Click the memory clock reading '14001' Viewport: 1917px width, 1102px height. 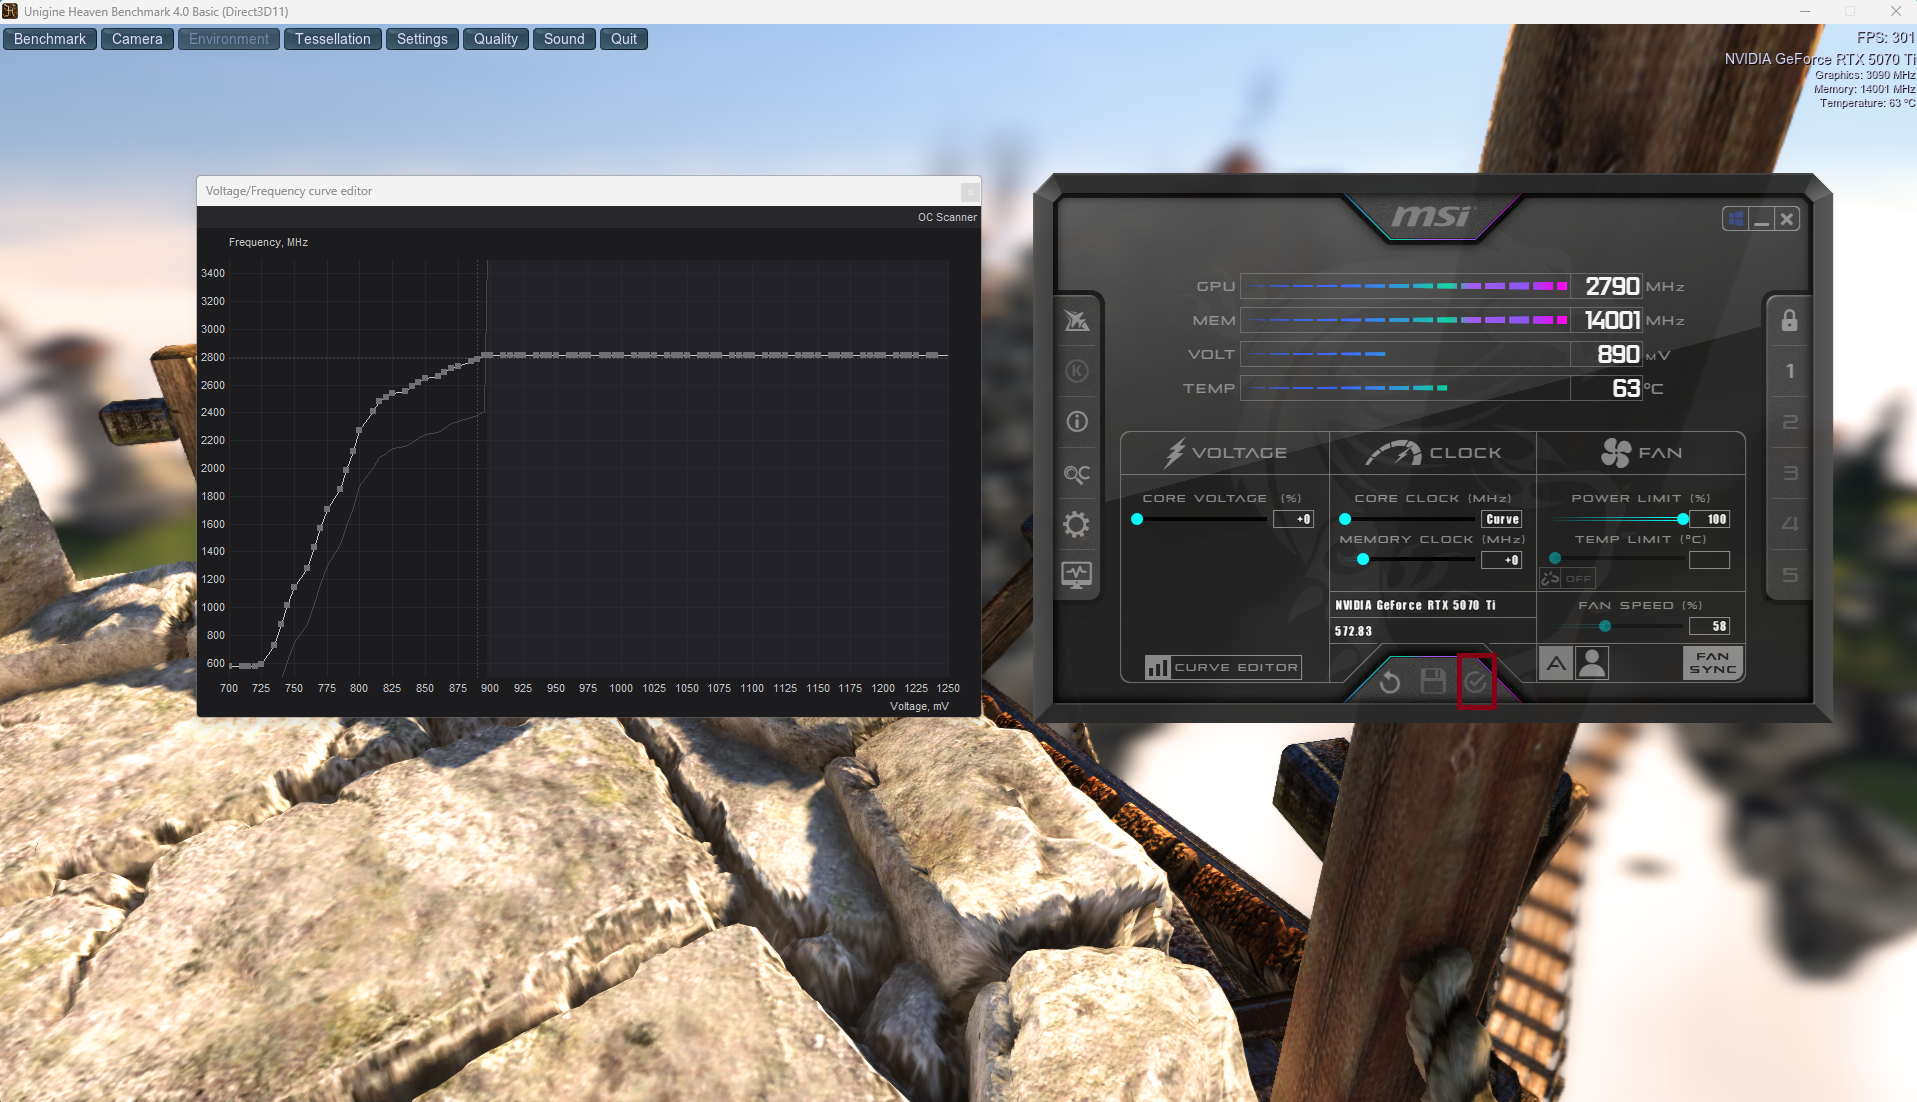[x=1612, y=321]
